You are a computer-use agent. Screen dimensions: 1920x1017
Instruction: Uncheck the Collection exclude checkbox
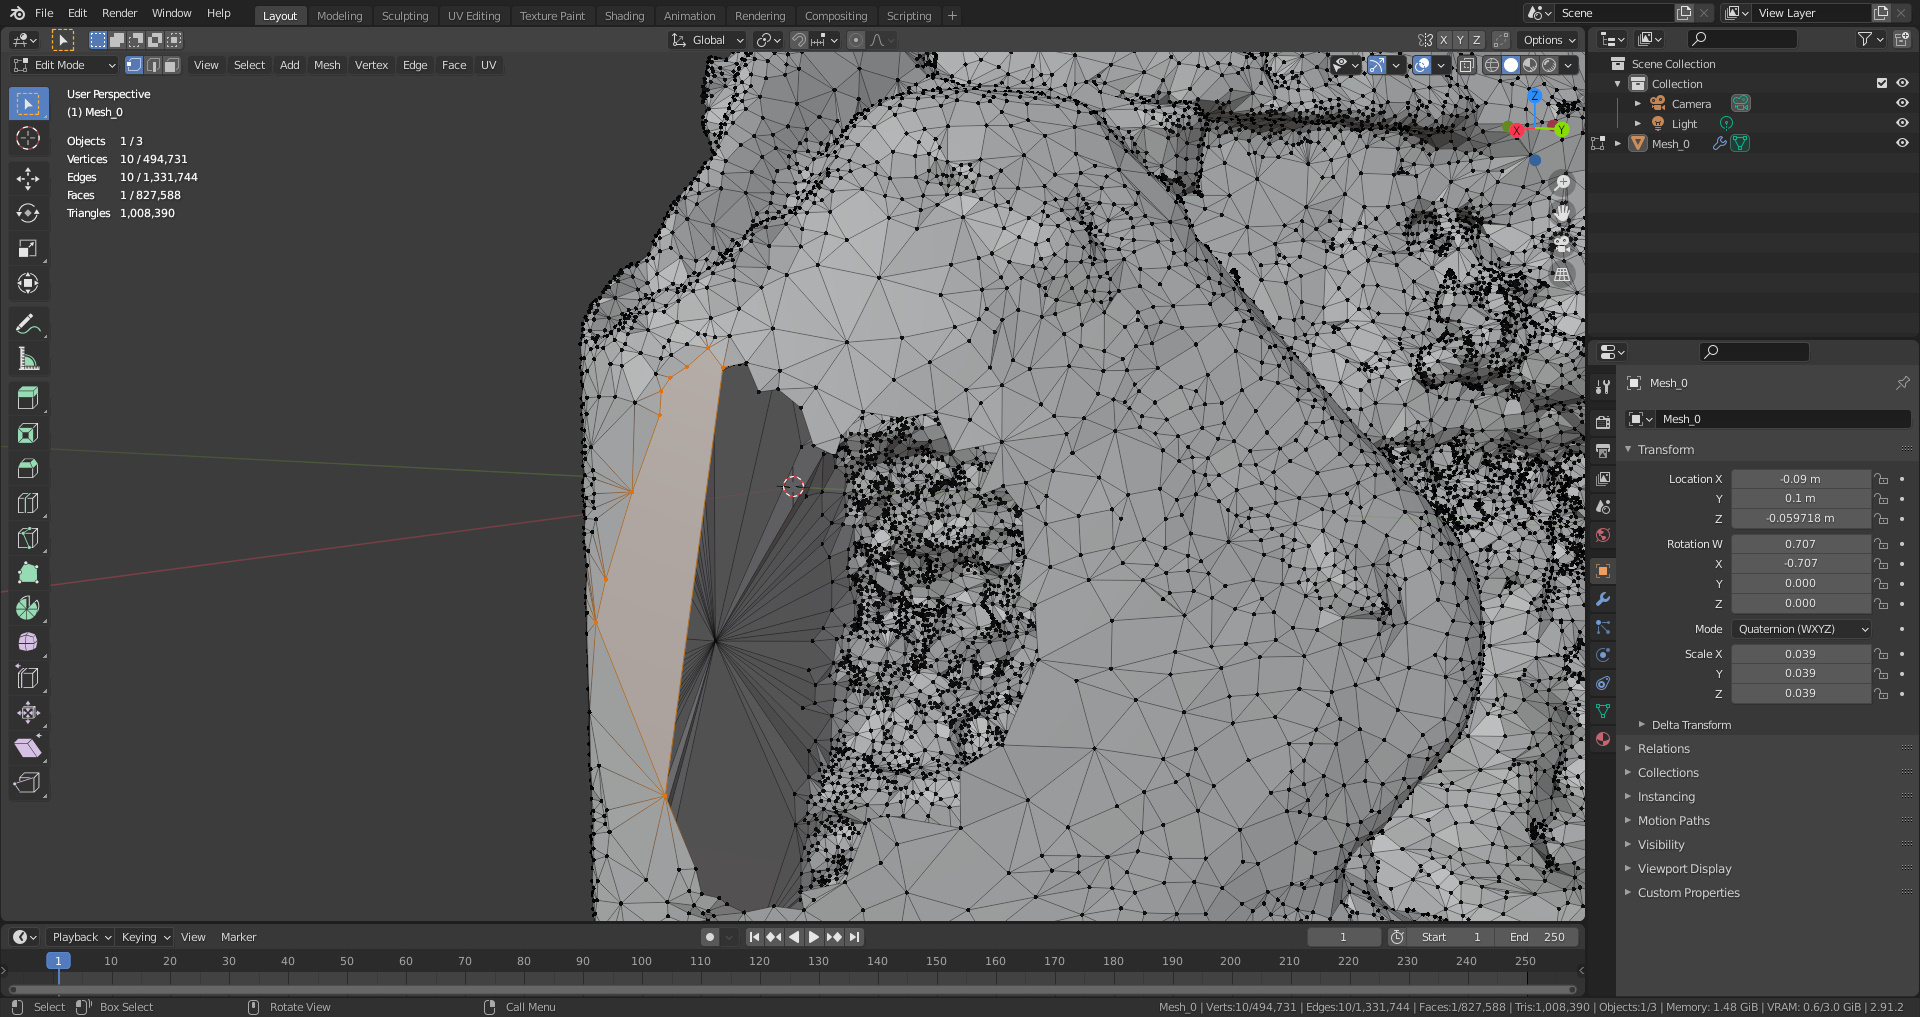(x=1882, y=84)
